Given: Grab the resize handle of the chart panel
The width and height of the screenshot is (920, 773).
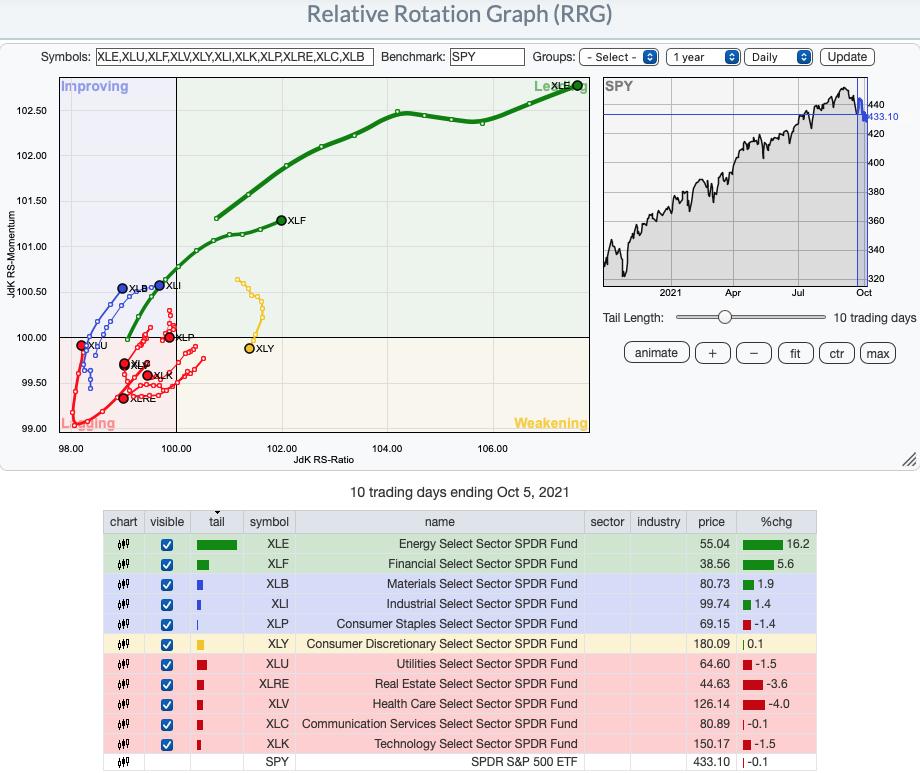Looking at the screenshot, I should click(x=909, y=460).
